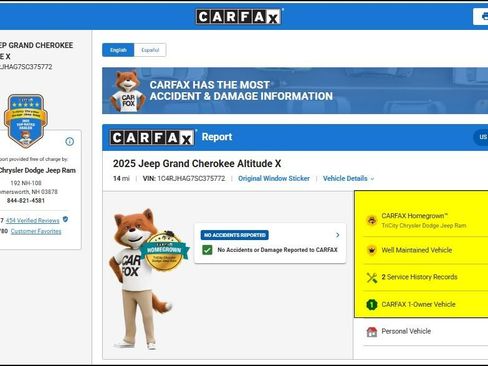Click the green 1-Owner badge icon
The height and width of the screenshot is (366, 488).
point(372,304)
